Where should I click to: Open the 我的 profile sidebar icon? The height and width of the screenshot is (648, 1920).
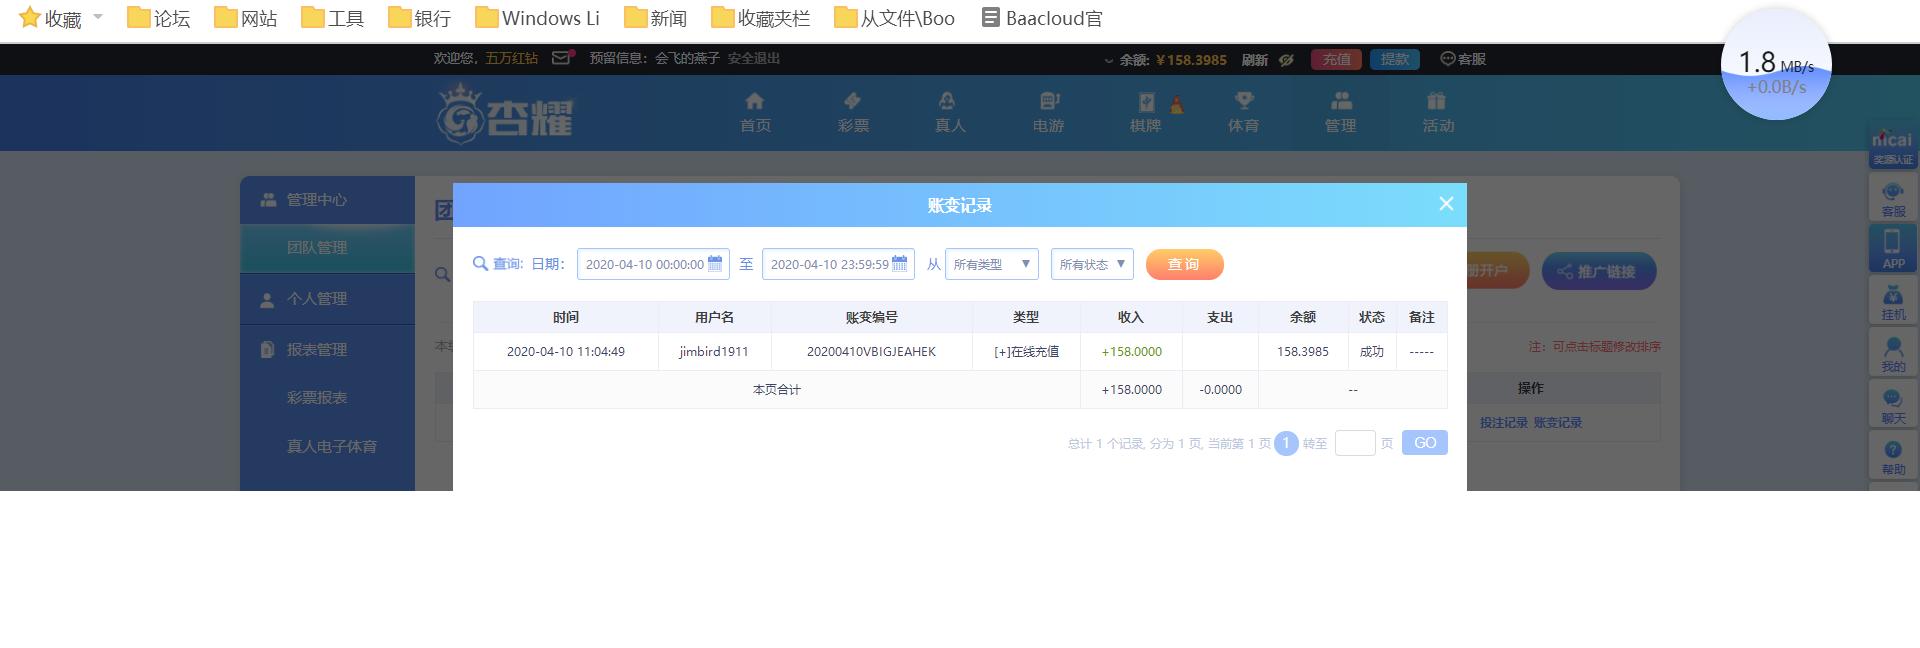click(x=1893, y=353)
